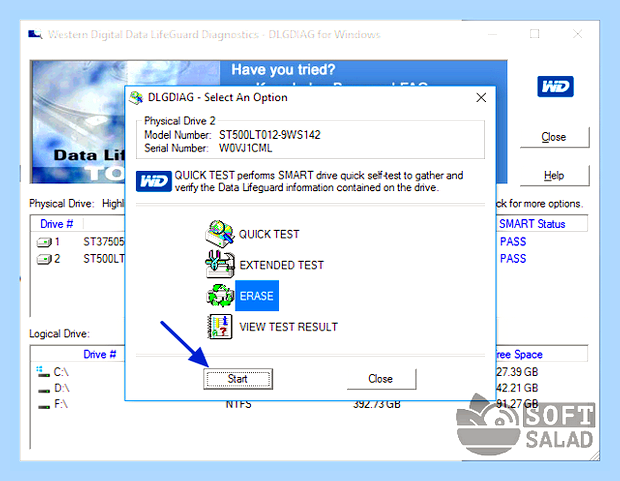Image resolution: width=620 pixels, height=481 pixels.
Task: Click drive 1 disk icon
Action: (x=44, y=242)
